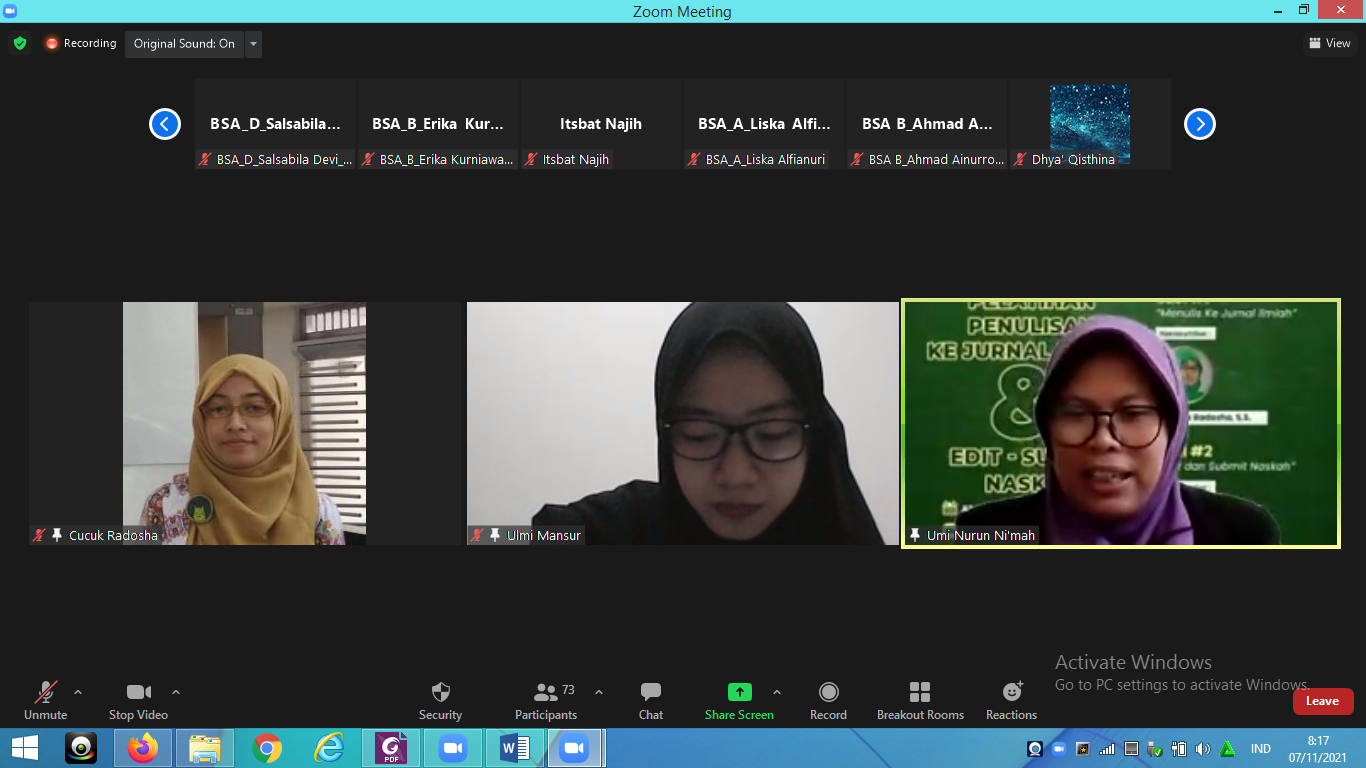1366x768 pixels.
Task: Show next participants with right arrow
Action: (1199, 124)
